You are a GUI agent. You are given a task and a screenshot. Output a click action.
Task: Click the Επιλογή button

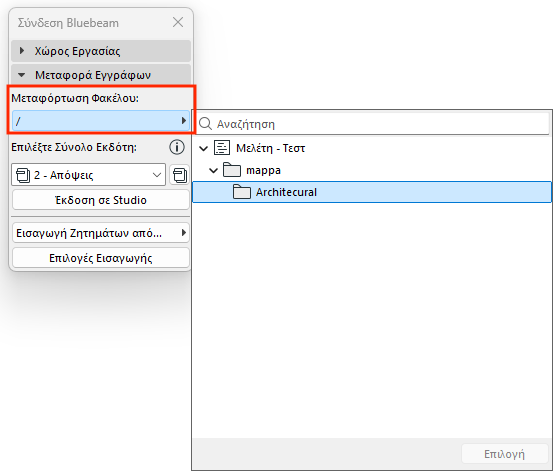[504, 454]
